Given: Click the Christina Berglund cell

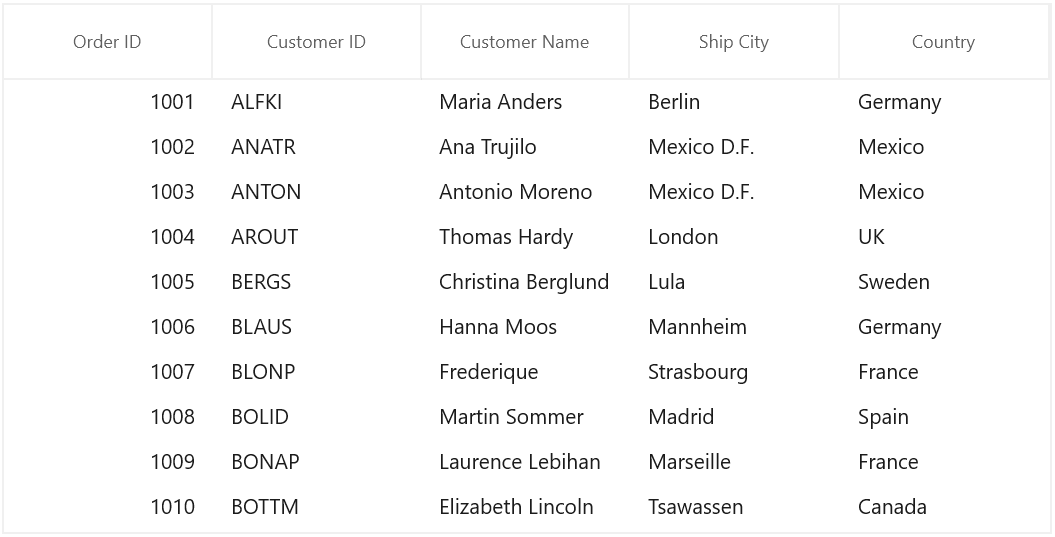Looking at the screenshot, I should pos(525,282).
